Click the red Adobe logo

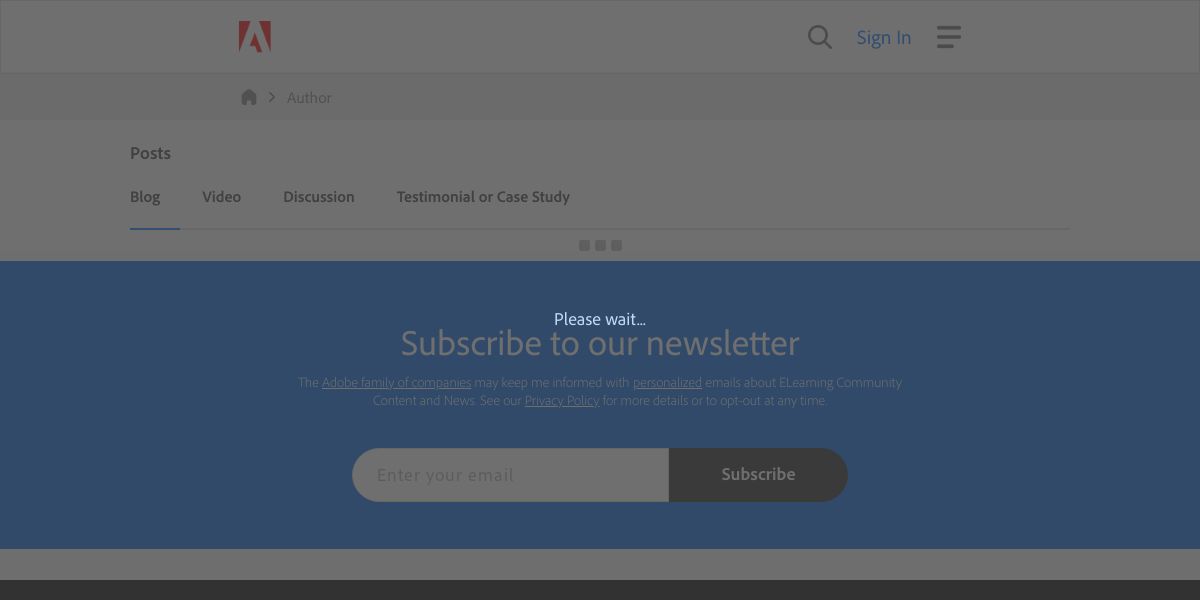click(x=255, y=37)
